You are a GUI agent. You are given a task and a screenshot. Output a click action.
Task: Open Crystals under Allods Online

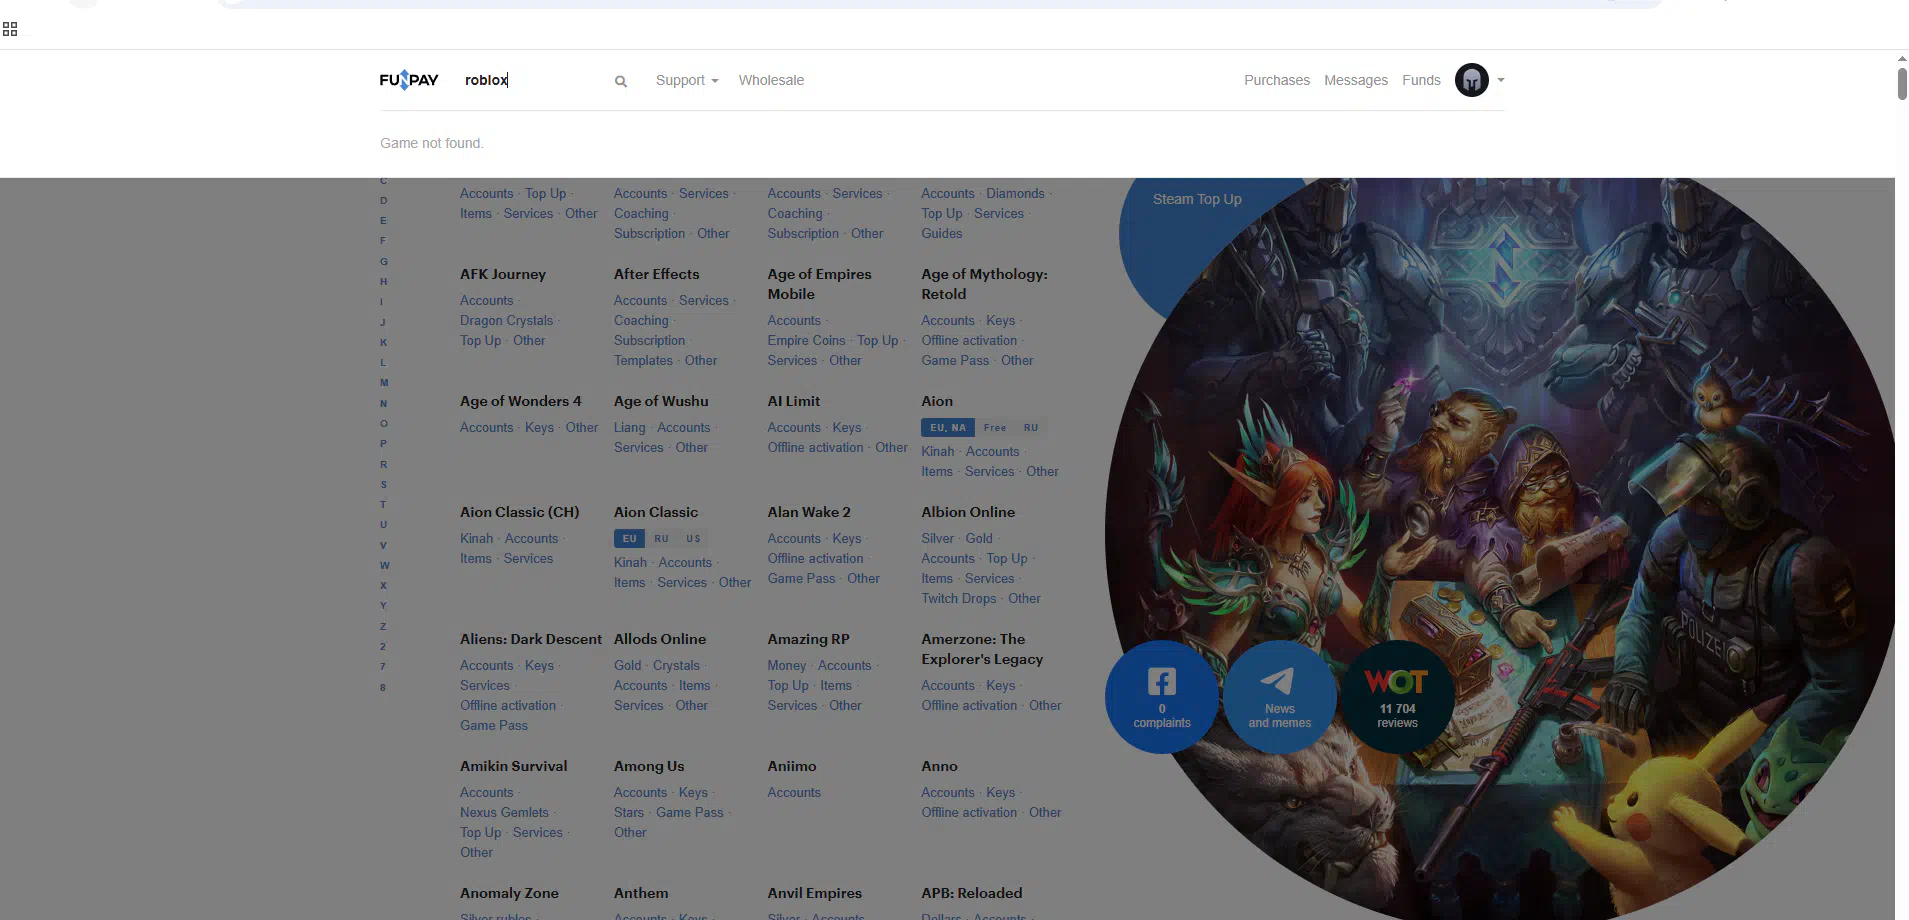[x=676, y=666]
